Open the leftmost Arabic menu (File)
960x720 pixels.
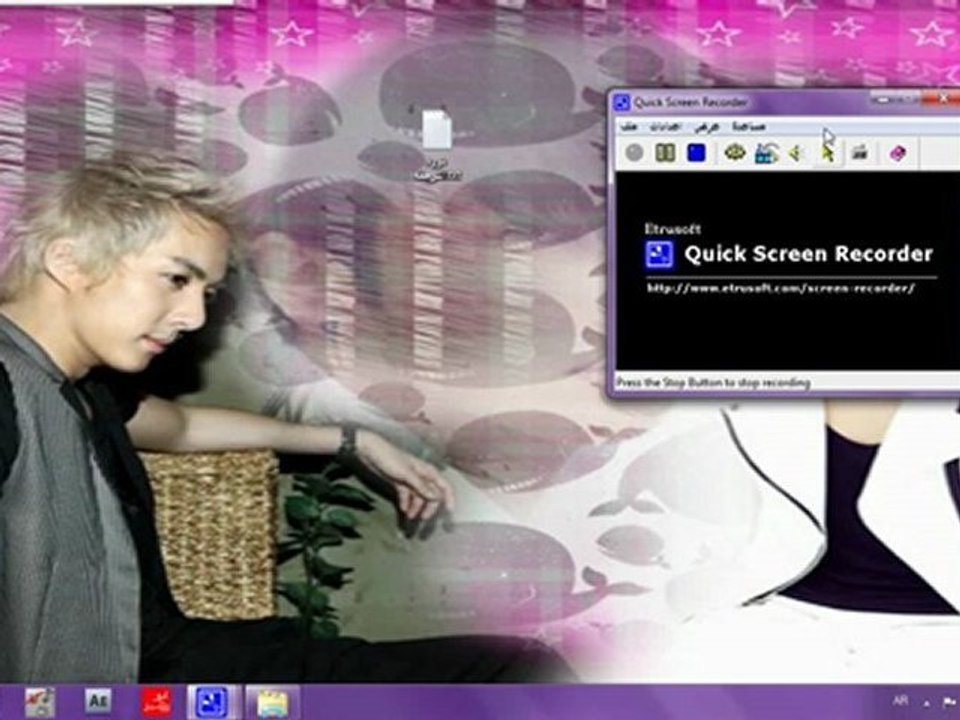(x=629, y=127)
